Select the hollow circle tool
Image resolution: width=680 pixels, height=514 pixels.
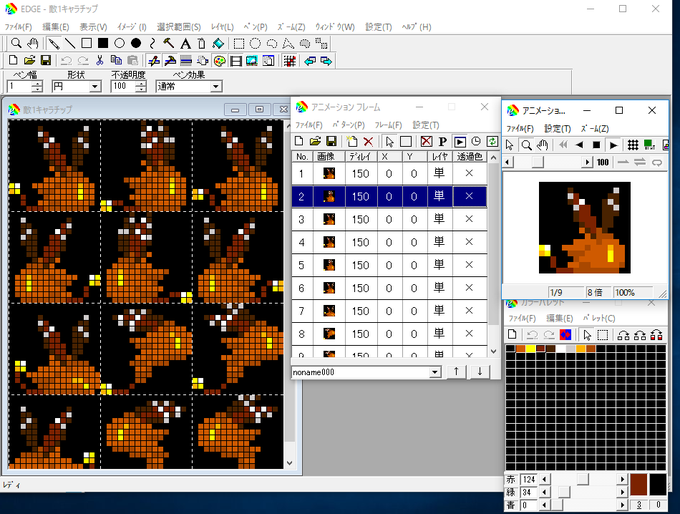119,43
